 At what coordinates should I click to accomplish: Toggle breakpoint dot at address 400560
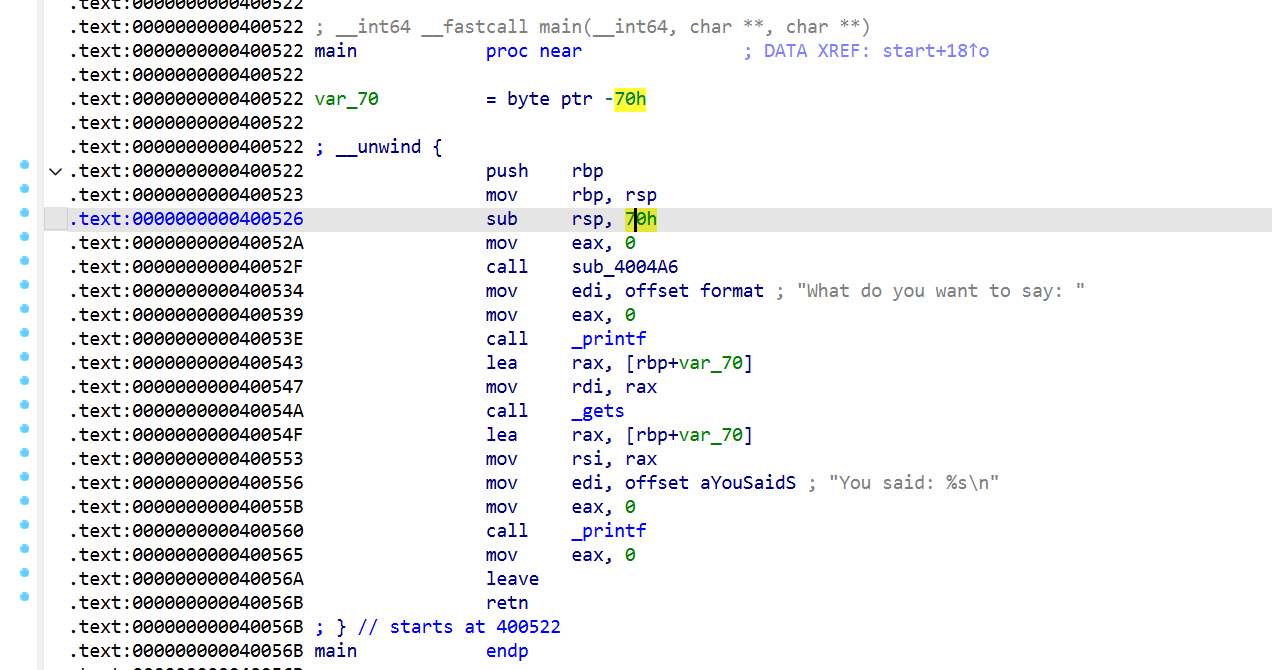tap(25, 524)
